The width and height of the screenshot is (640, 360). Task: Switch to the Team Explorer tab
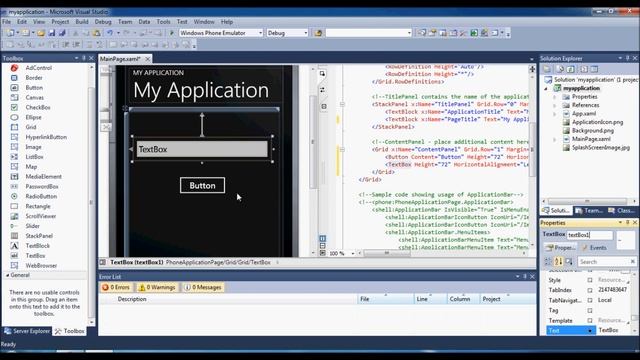(589, 211)
